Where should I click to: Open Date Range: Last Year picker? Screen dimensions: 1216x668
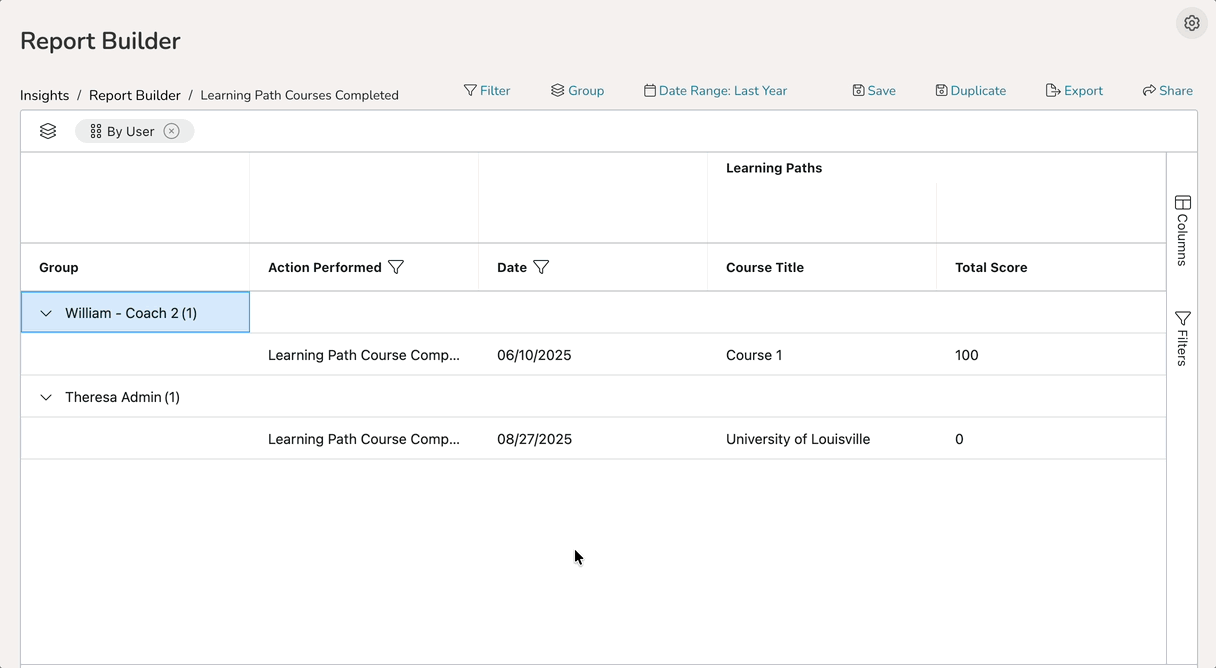[715, 91]
